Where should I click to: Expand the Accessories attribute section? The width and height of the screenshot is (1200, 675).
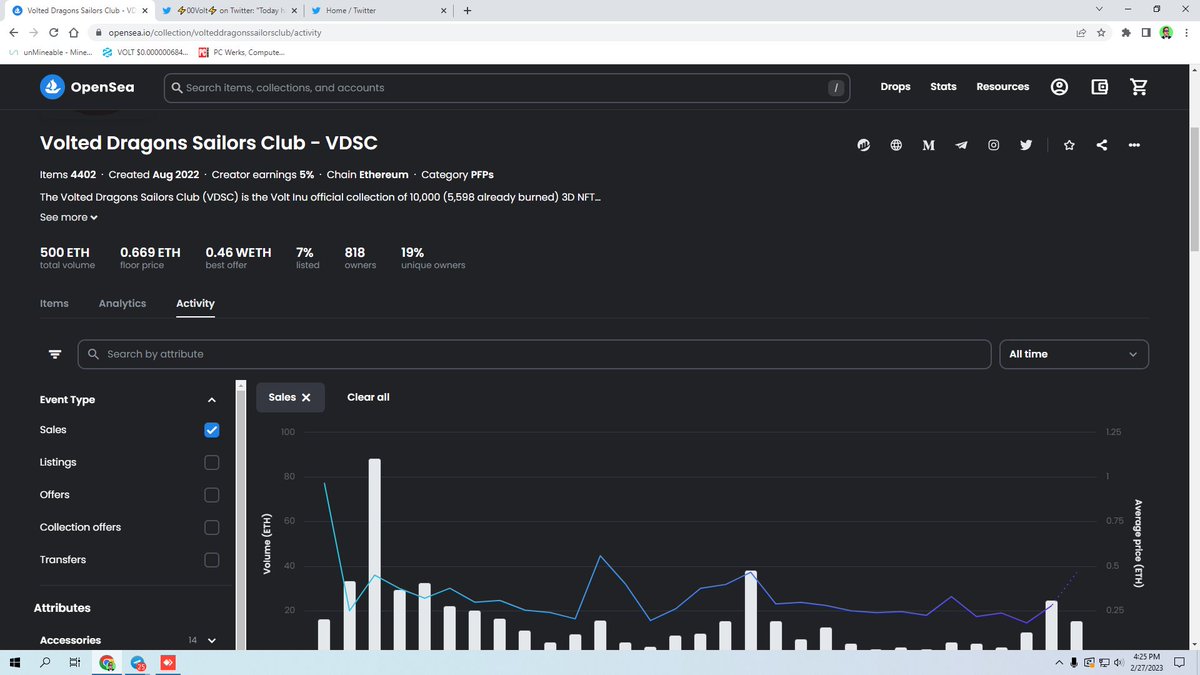(x=211, y=640)
